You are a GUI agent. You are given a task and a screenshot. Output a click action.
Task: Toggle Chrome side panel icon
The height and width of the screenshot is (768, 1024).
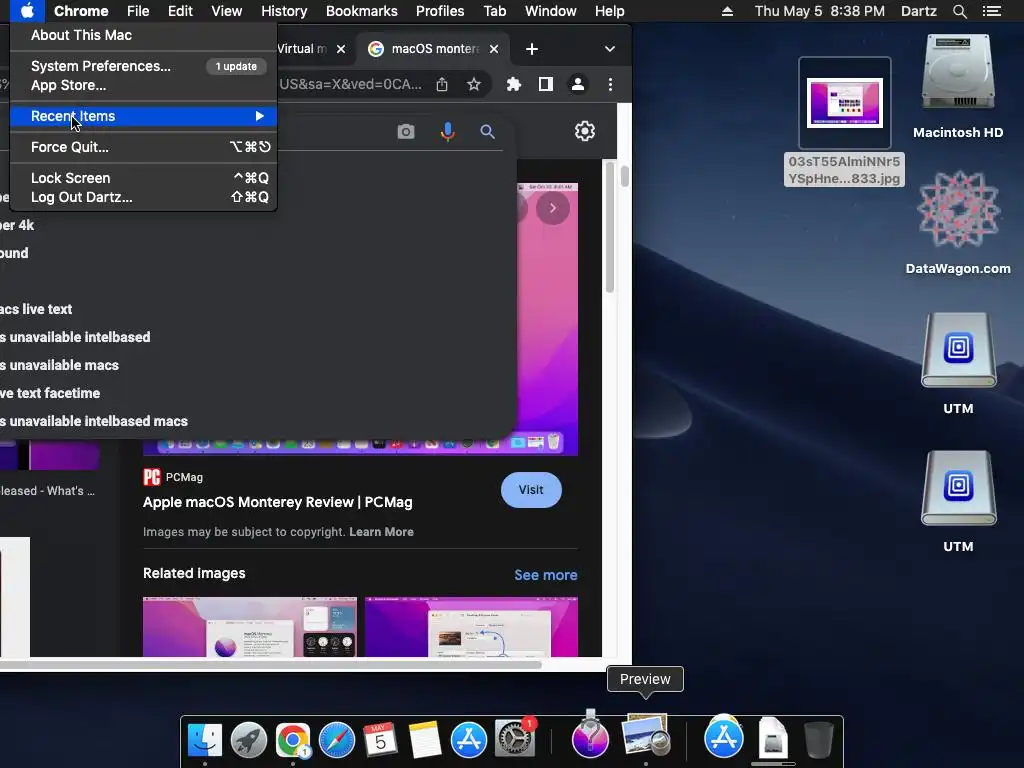click(545, 84)
